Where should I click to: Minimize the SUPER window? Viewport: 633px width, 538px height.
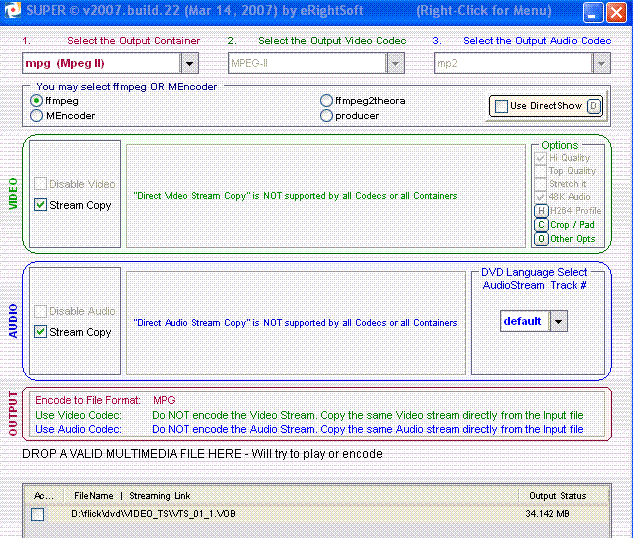(593, 12)
